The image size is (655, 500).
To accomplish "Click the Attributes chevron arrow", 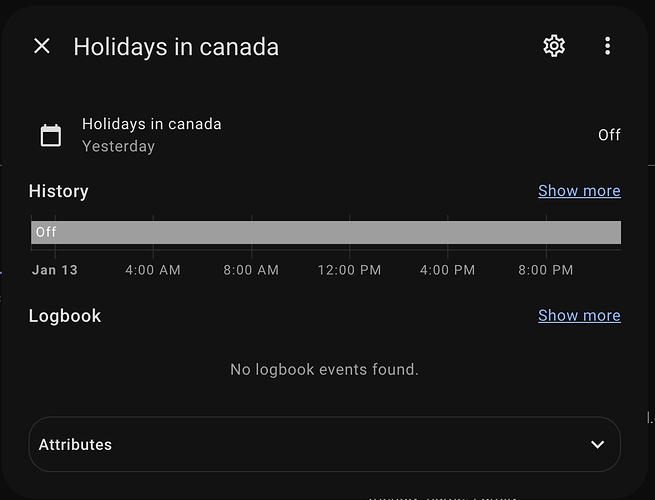I will pyautogui.click(x=597, y=444).
